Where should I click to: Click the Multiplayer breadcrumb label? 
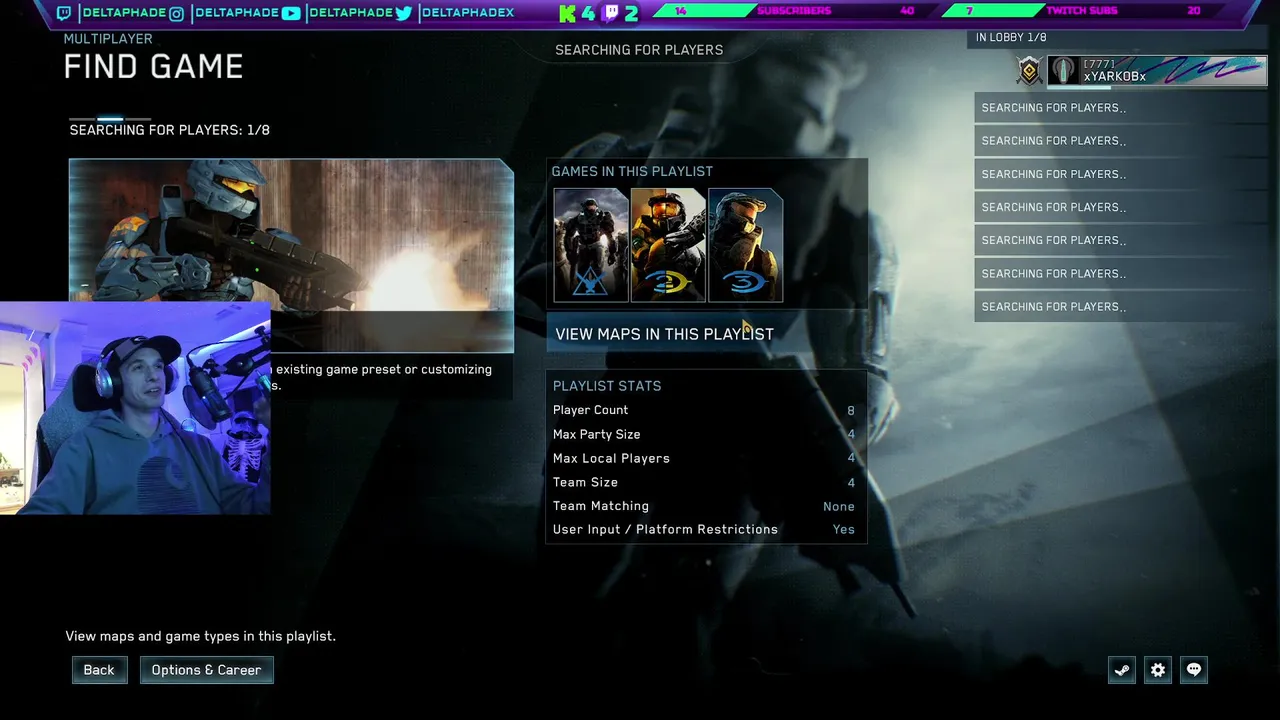tap(108, 39)
